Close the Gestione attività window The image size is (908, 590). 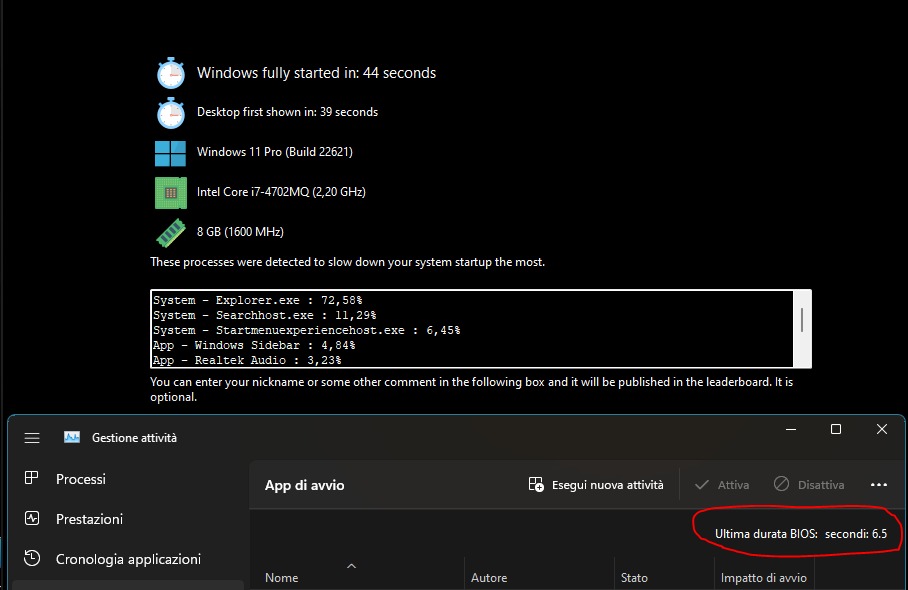coord(881,429)
